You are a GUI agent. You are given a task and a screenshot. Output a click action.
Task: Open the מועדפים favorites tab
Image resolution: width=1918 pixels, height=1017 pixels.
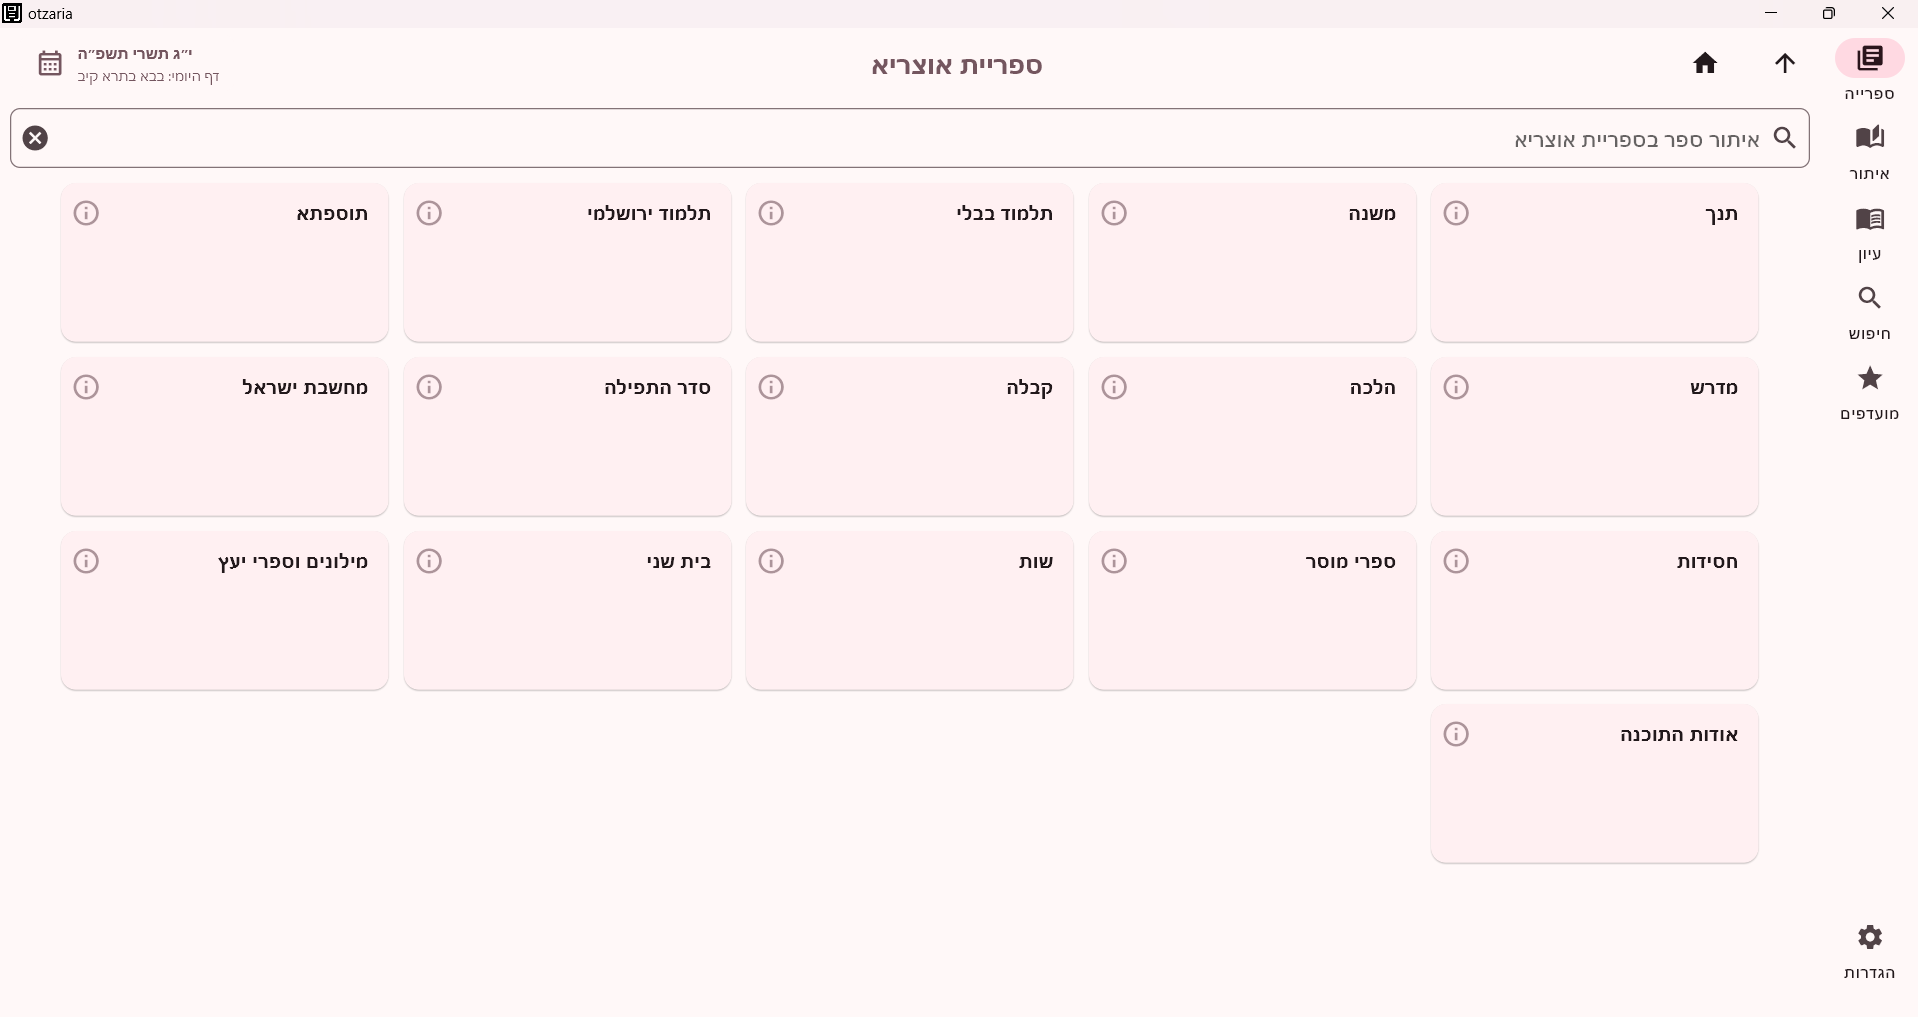point(1869,392)
